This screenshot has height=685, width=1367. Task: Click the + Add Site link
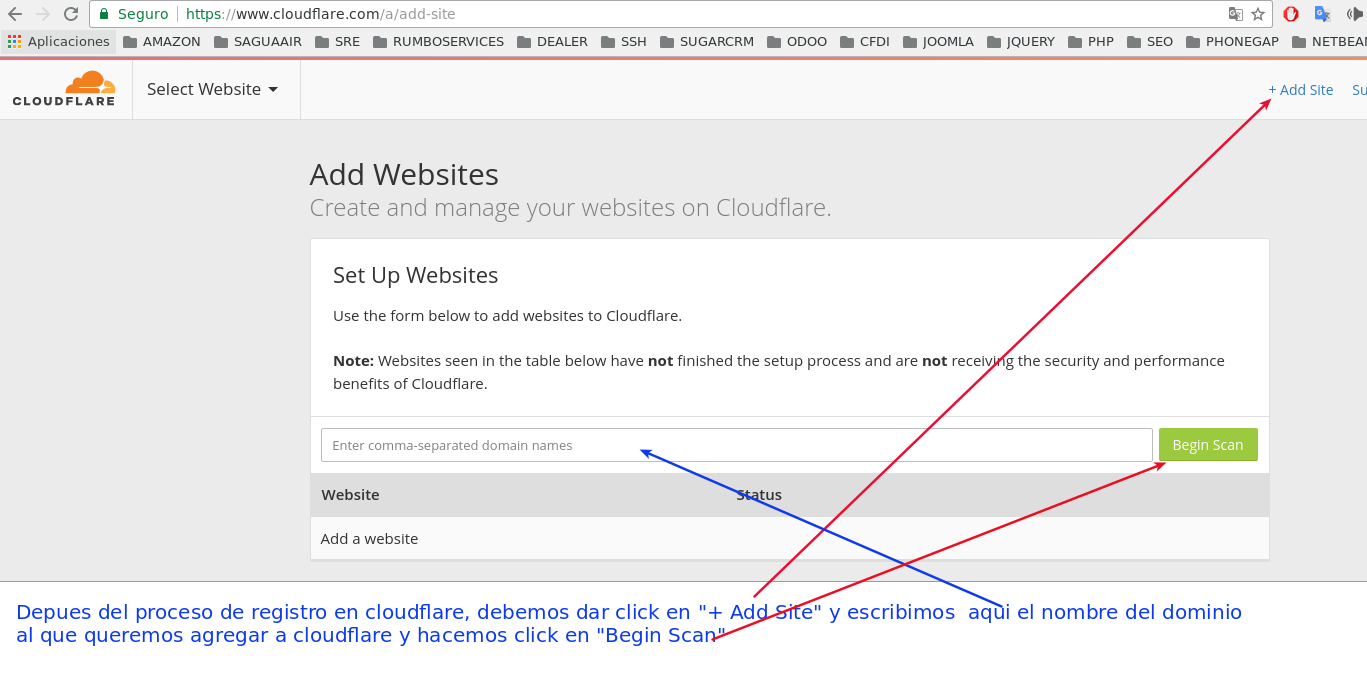point(1300,89)
